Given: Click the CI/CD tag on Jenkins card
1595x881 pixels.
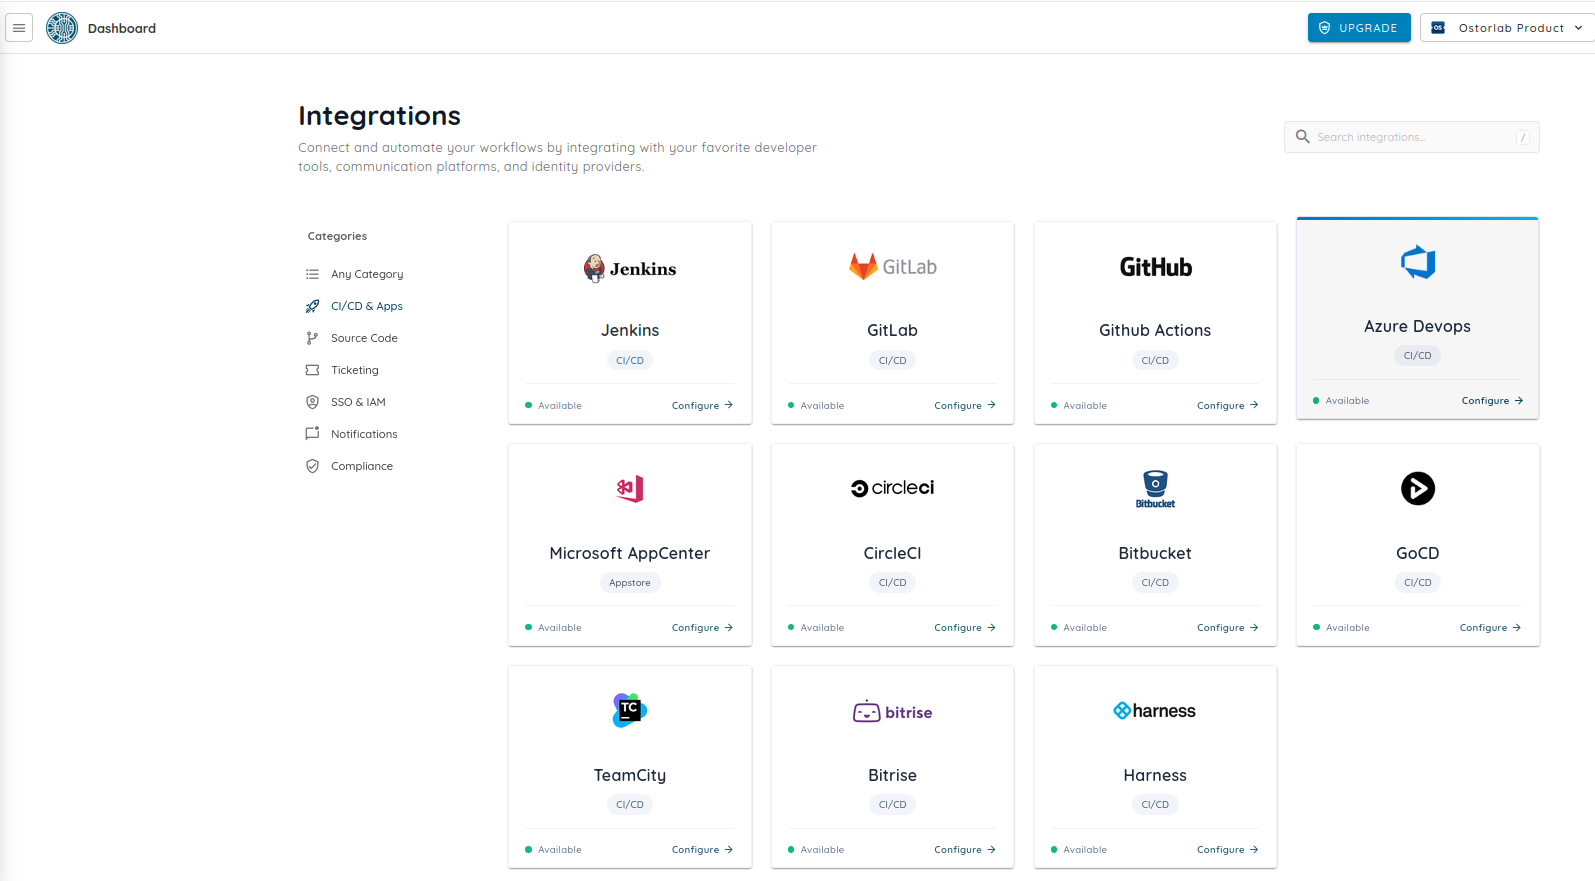Looking at the screenshot, I should tap(630, 360).
